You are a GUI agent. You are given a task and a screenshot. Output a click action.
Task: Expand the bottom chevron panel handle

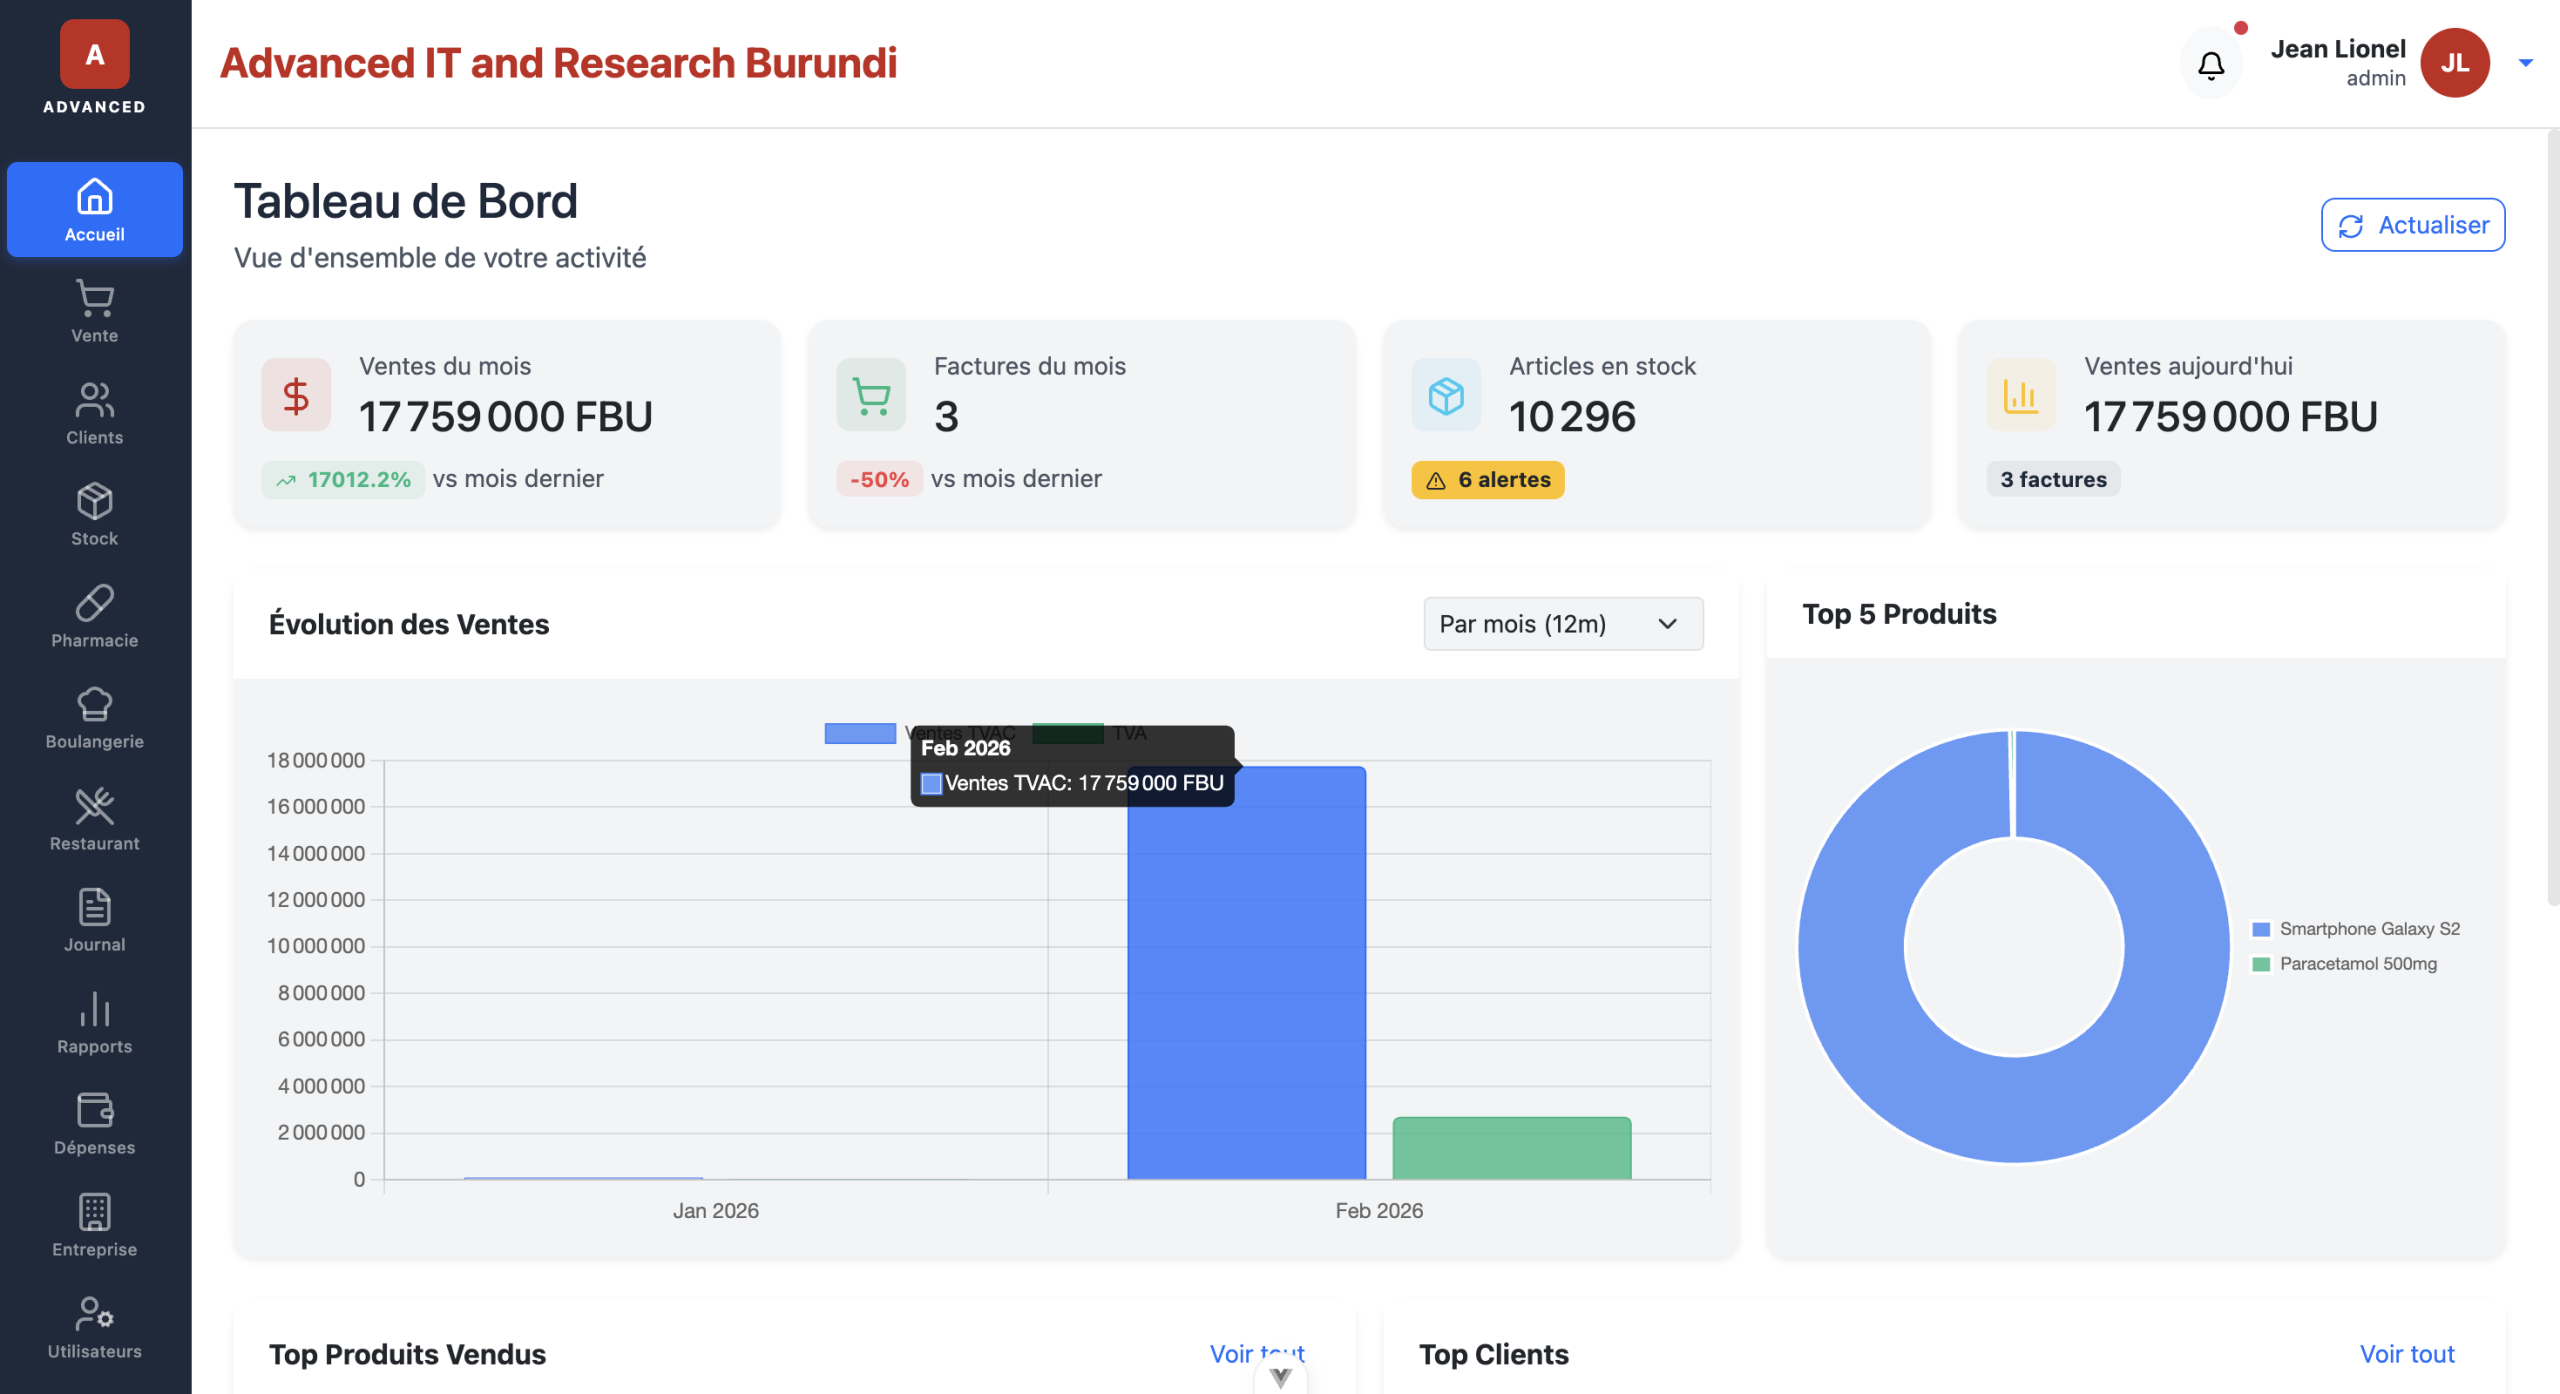pyautogui.click(x=1280, y=1377)
